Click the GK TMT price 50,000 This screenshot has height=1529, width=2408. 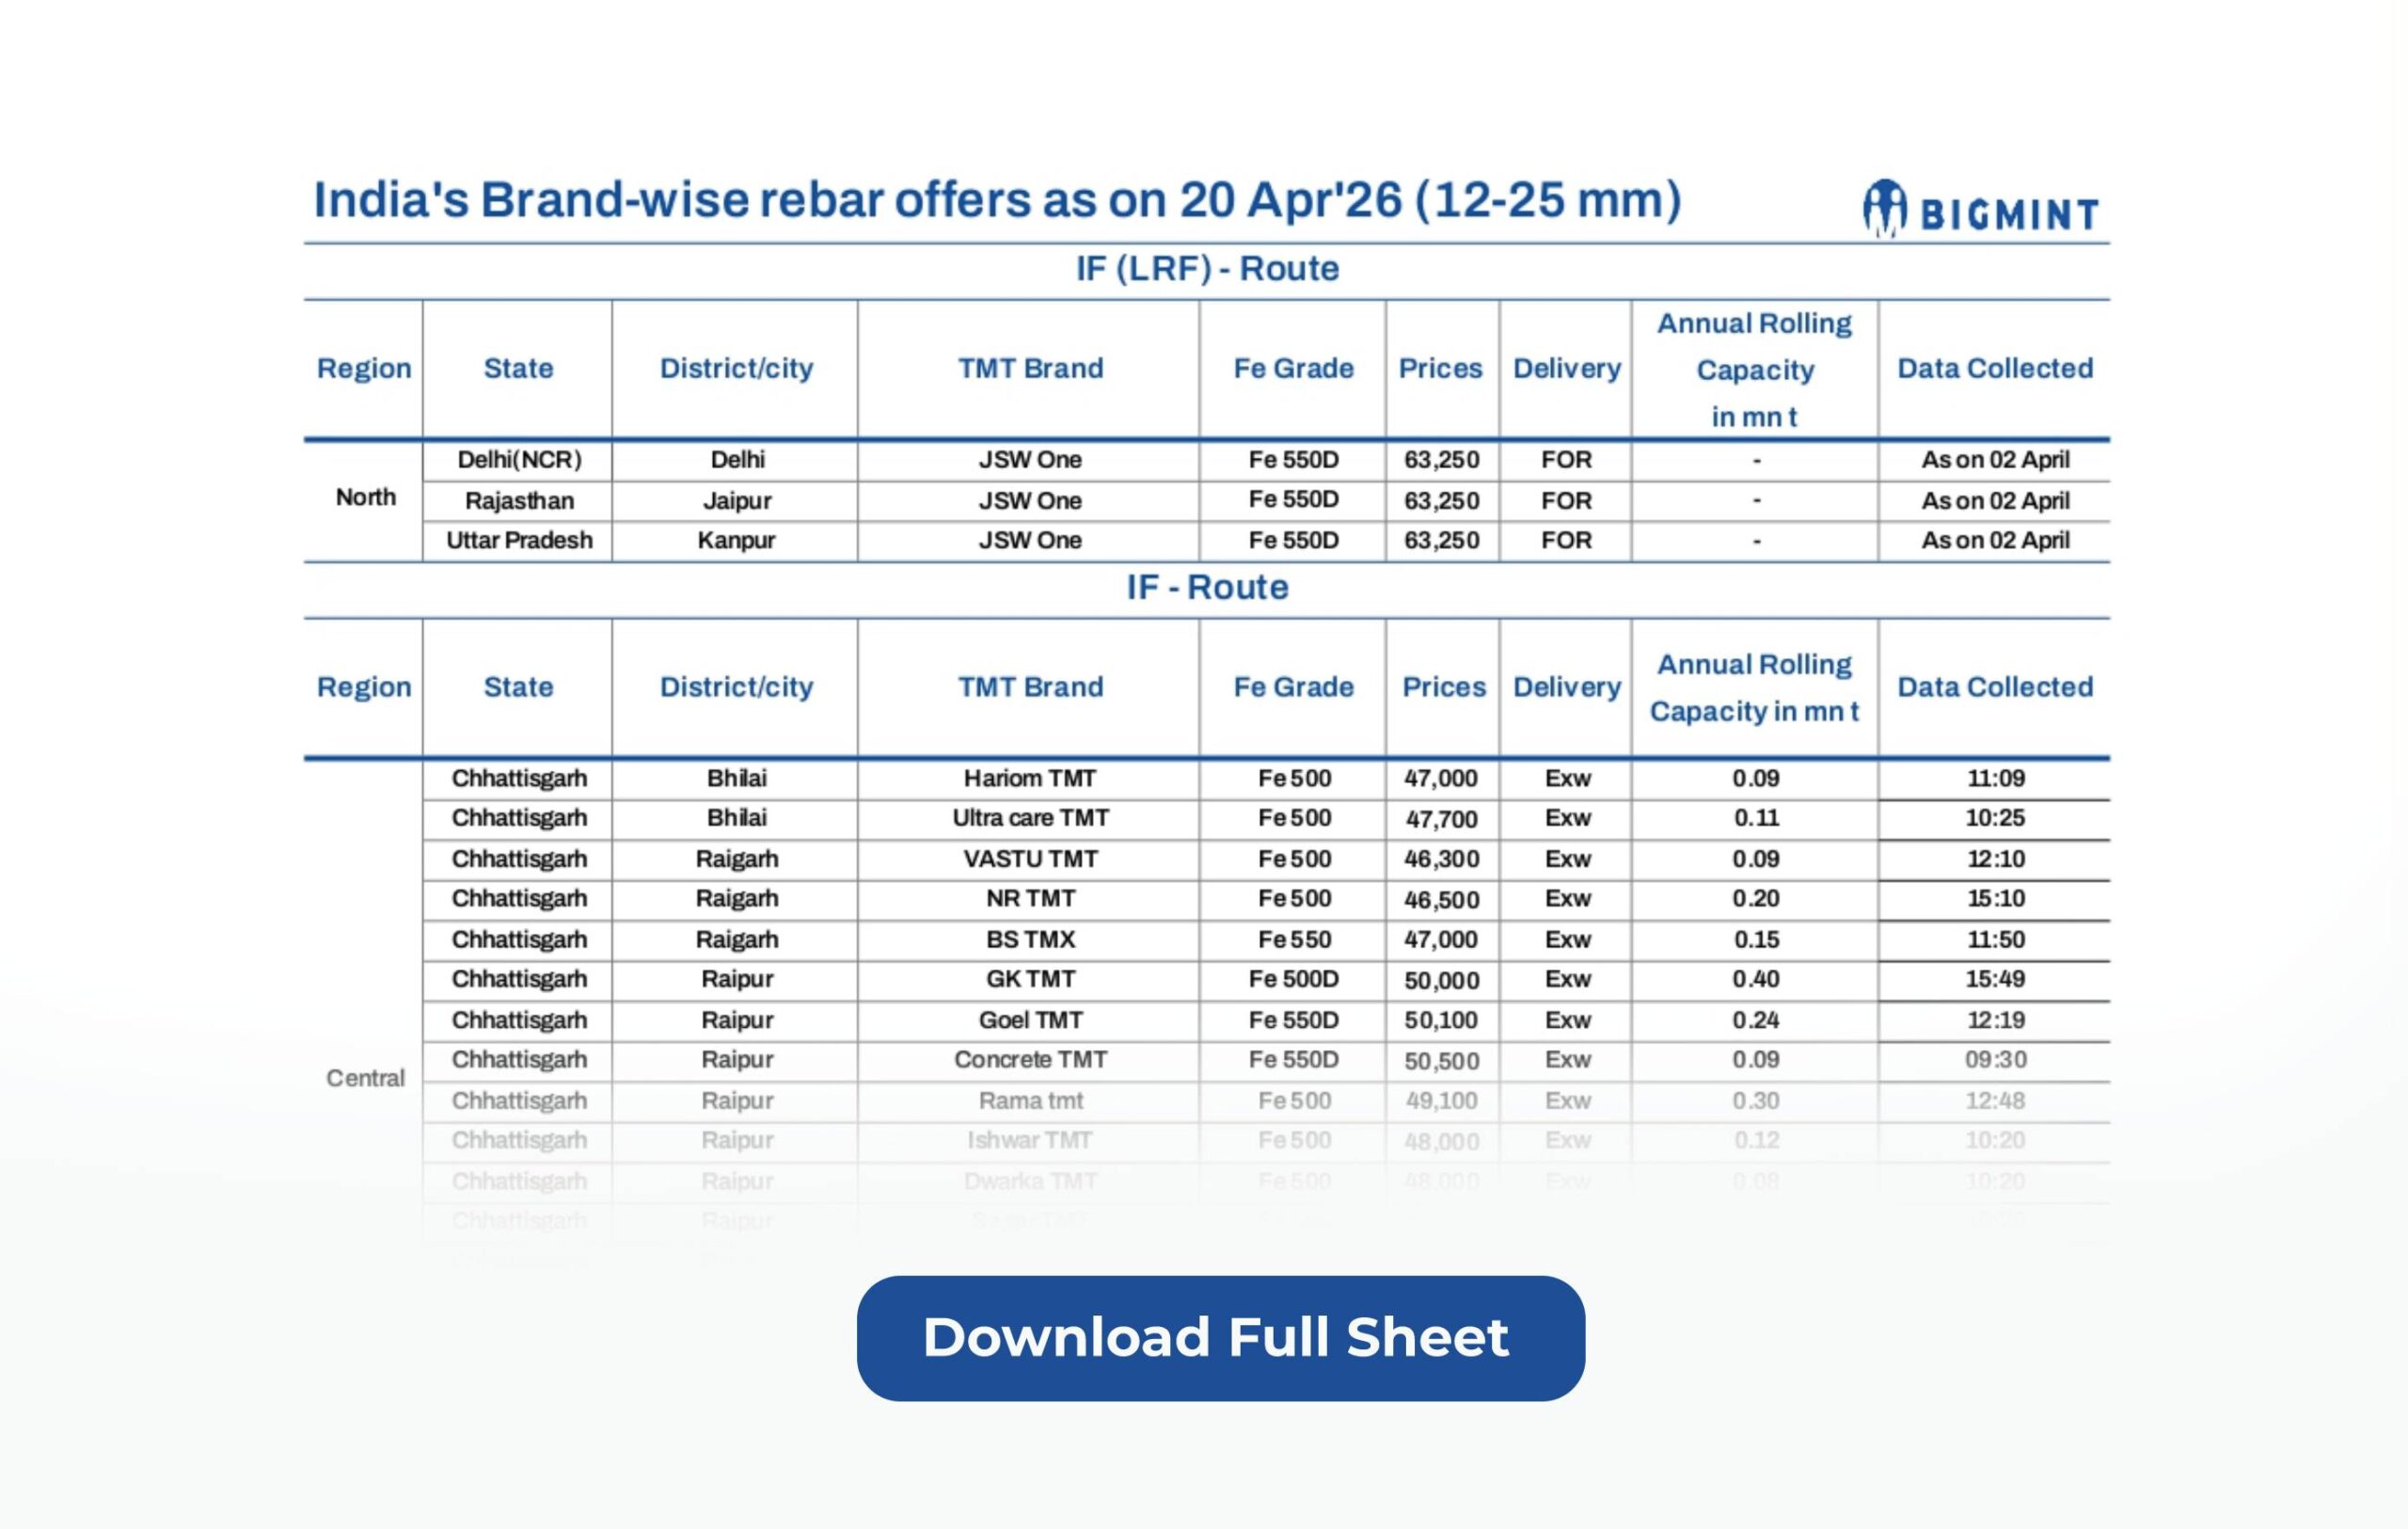[1441, 980]
